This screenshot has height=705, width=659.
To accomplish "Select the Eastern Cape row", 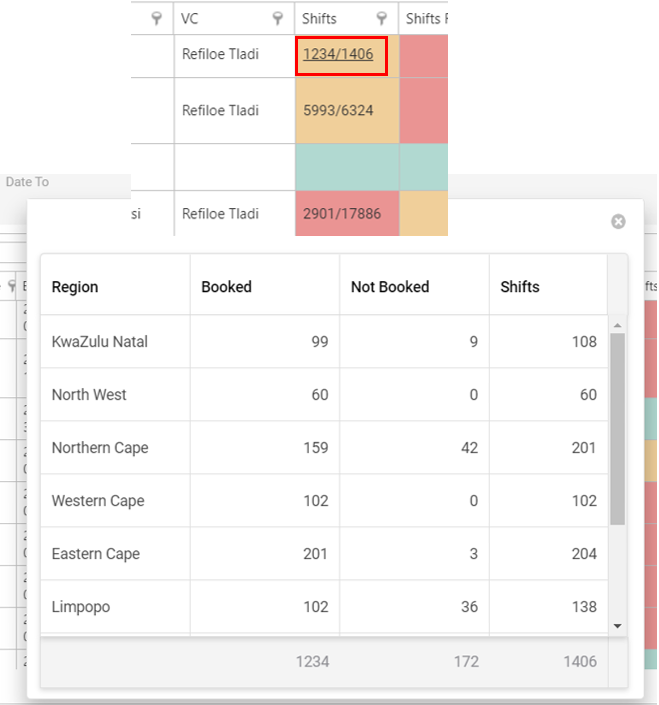I will click(x=324, y=554).
